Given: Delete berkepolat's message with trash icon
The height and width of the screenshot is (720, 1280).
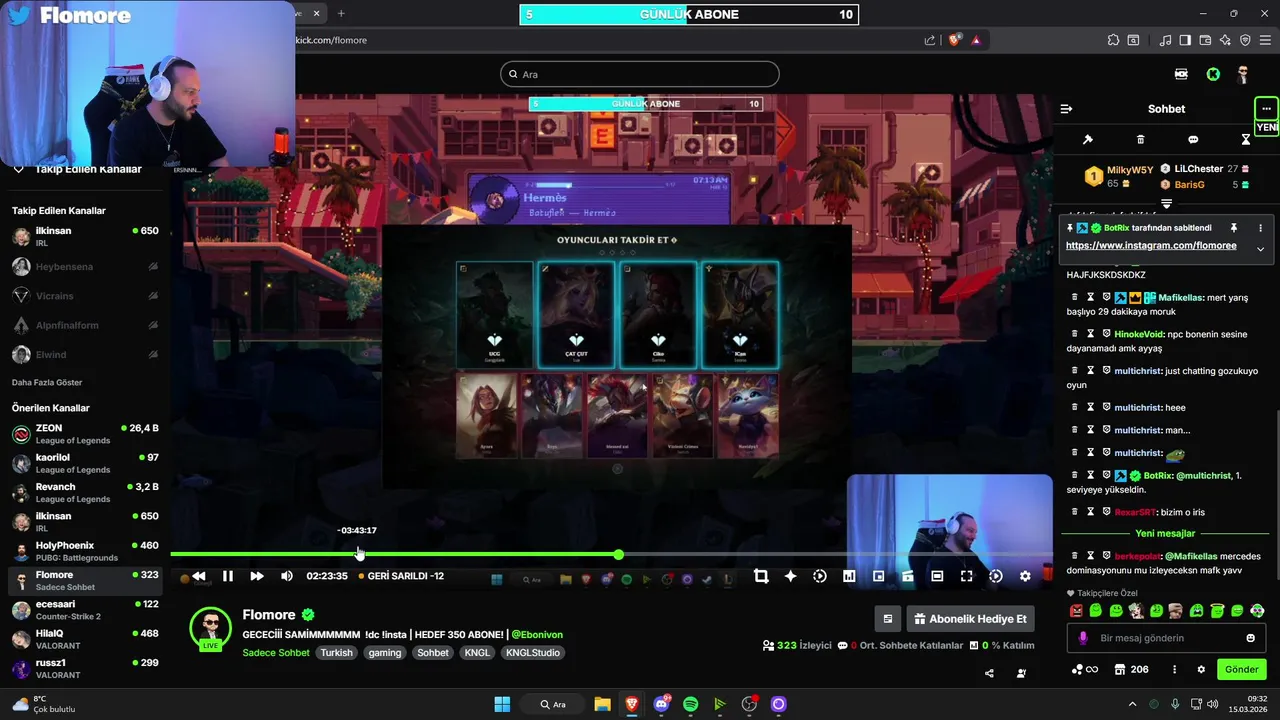Looking at the screenshot, I should click(1075, 556).
